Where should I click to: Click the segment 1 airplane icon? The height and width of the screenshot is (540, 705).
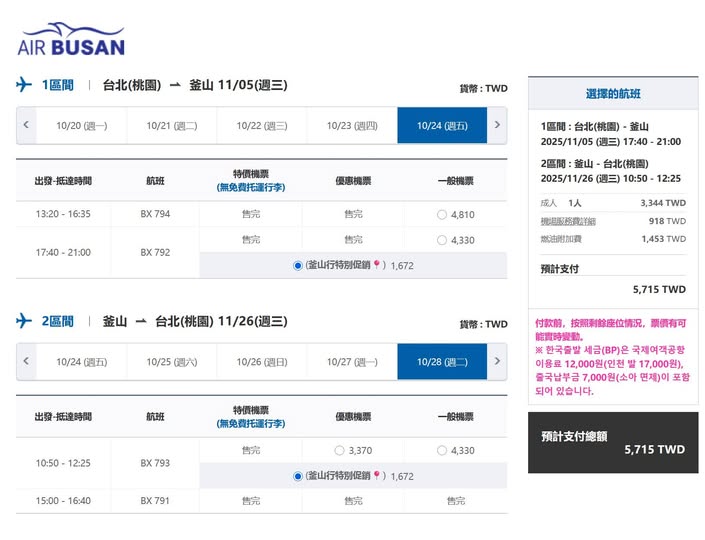click(x=25, y=85)
